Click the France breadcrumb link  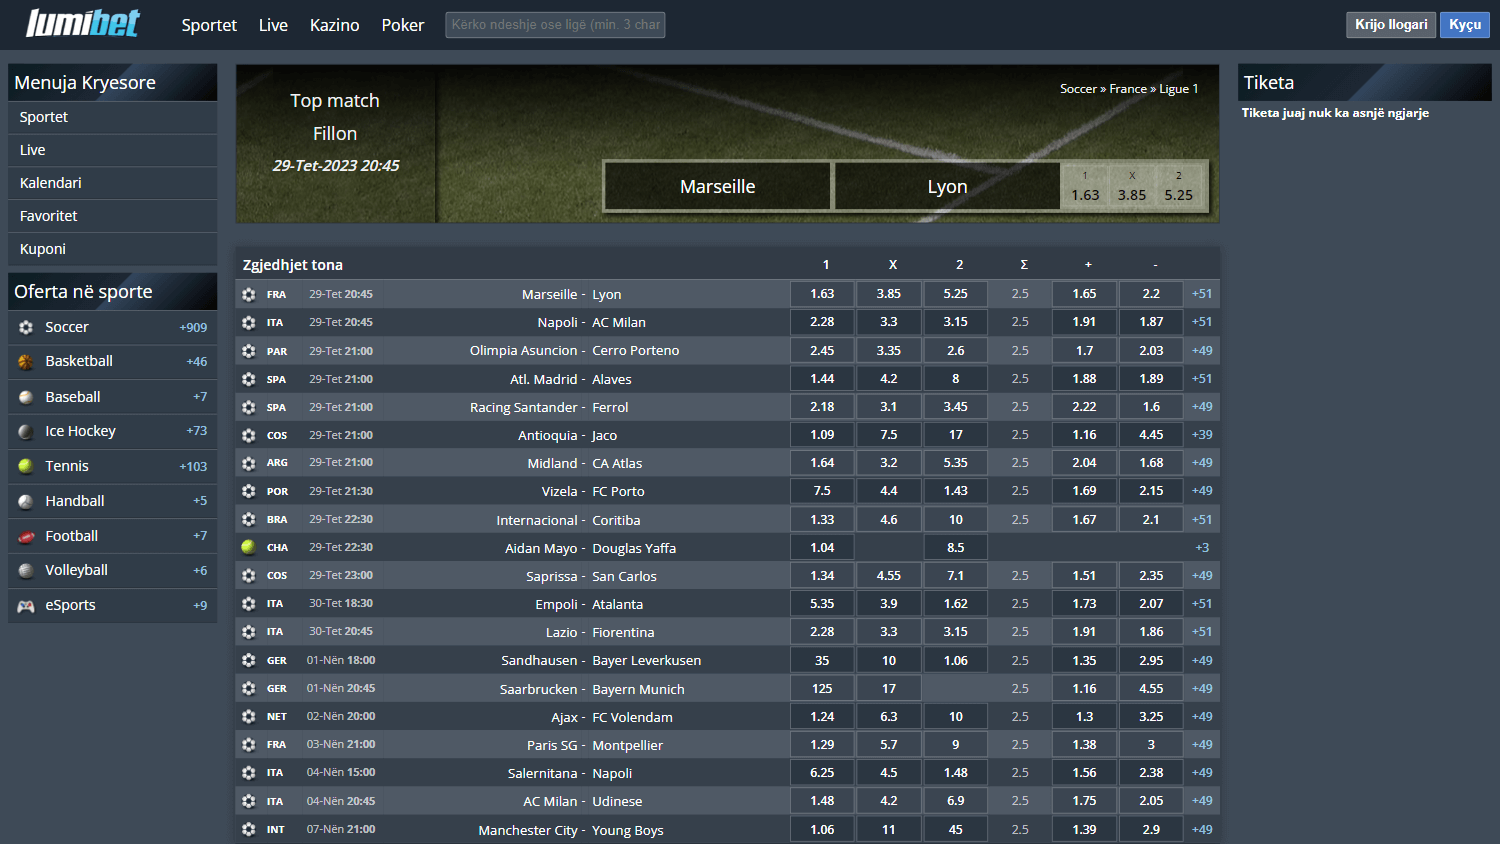click(1128, 89)
